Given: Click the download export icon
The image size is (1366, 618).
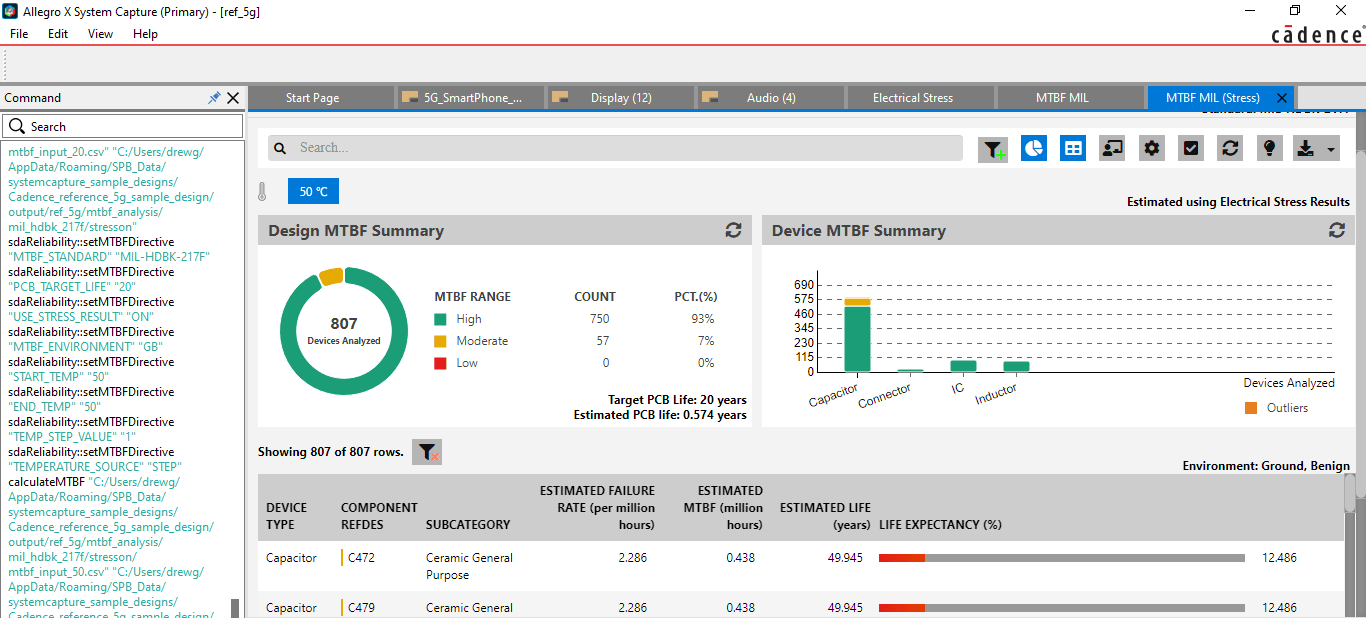Looking at the screenshot, I should point(1305,148).
